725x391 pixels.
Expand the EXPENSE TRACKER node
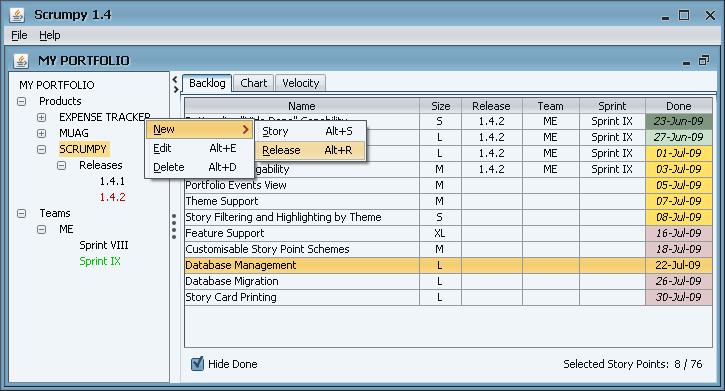coord(42,117)
